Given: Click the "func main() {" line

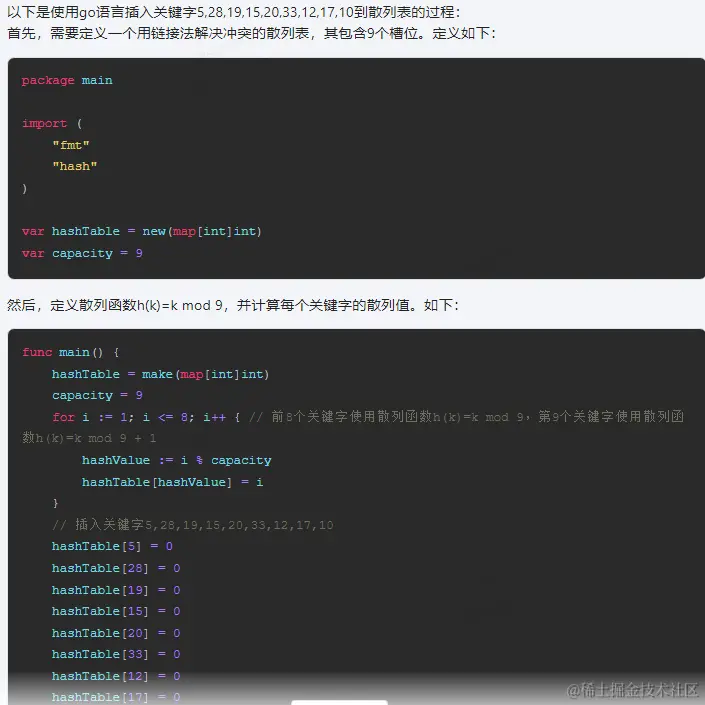Looking at the screenshot, I should (71, 352).
